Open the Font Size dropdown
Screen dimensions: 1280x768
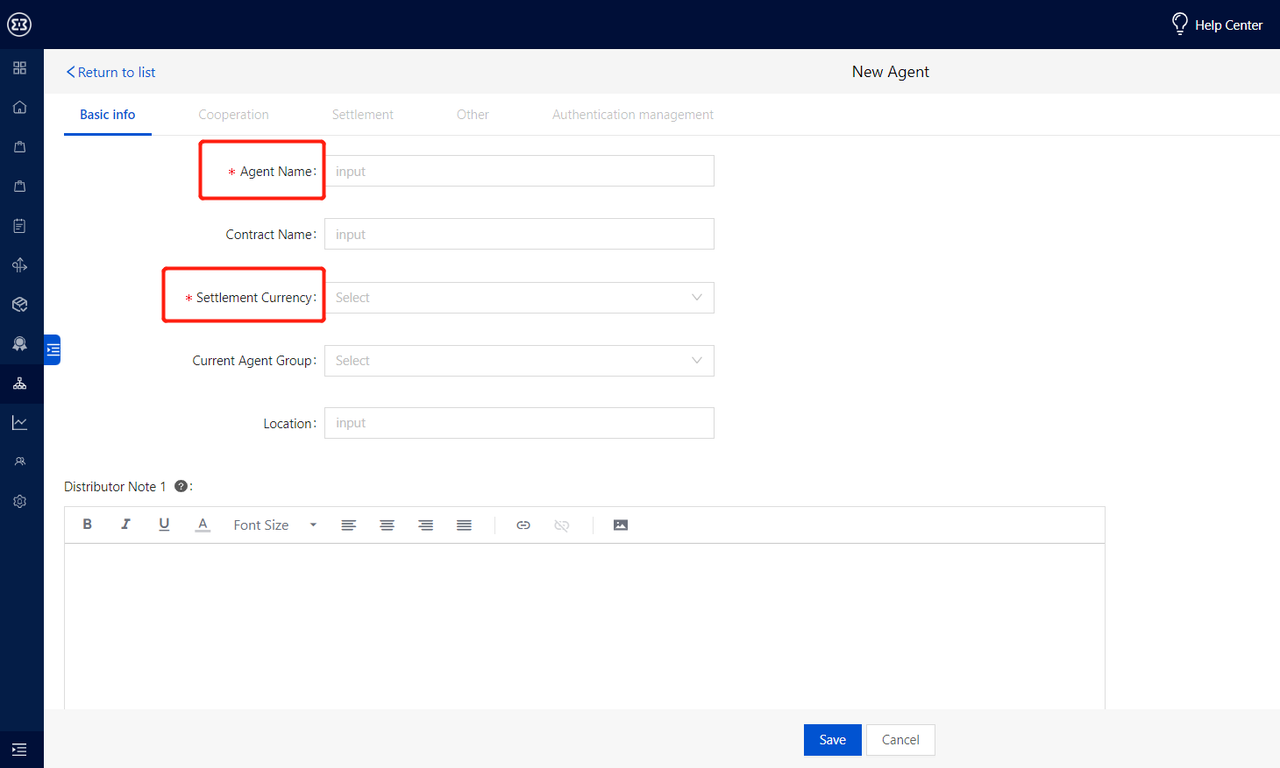274,525
